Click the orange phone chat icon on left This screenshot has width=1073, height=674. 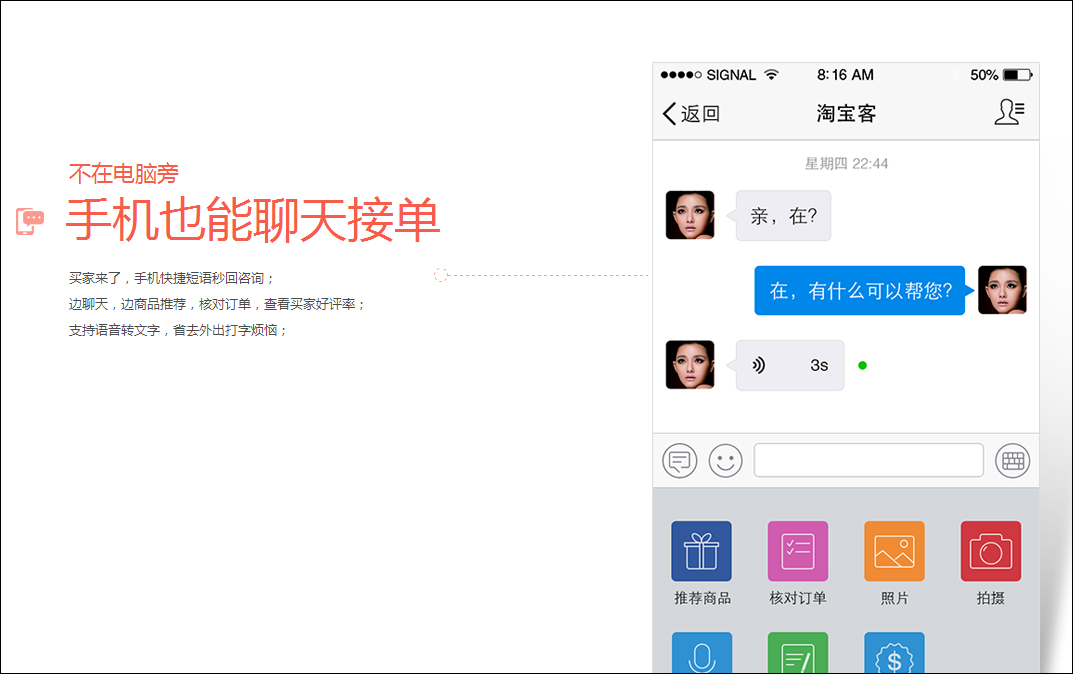coord(31,221)
